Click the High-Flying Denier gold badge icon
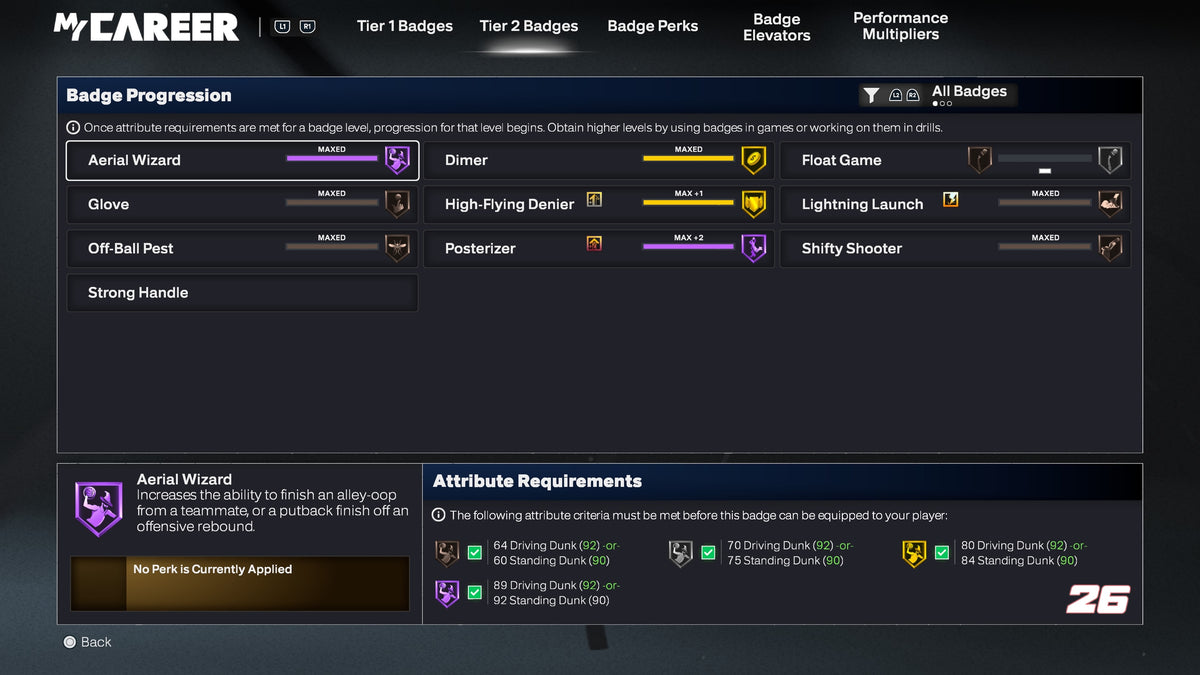1200x675 pixels. (753, 204)
